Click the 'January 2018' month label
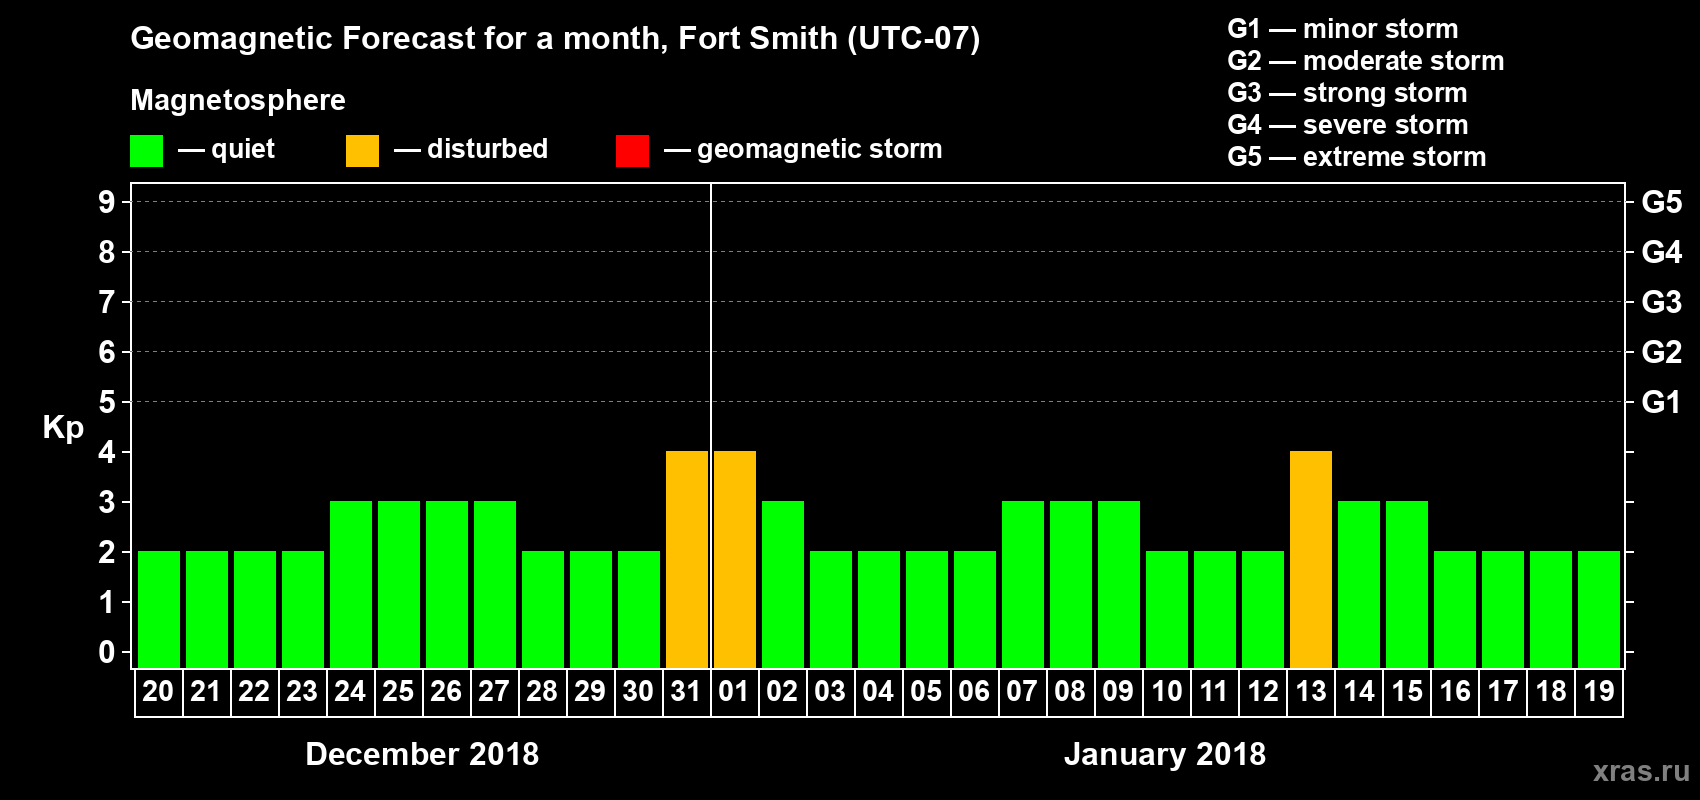The image size is (1700, 800). pyautogui.click(x=1165, y=754)
